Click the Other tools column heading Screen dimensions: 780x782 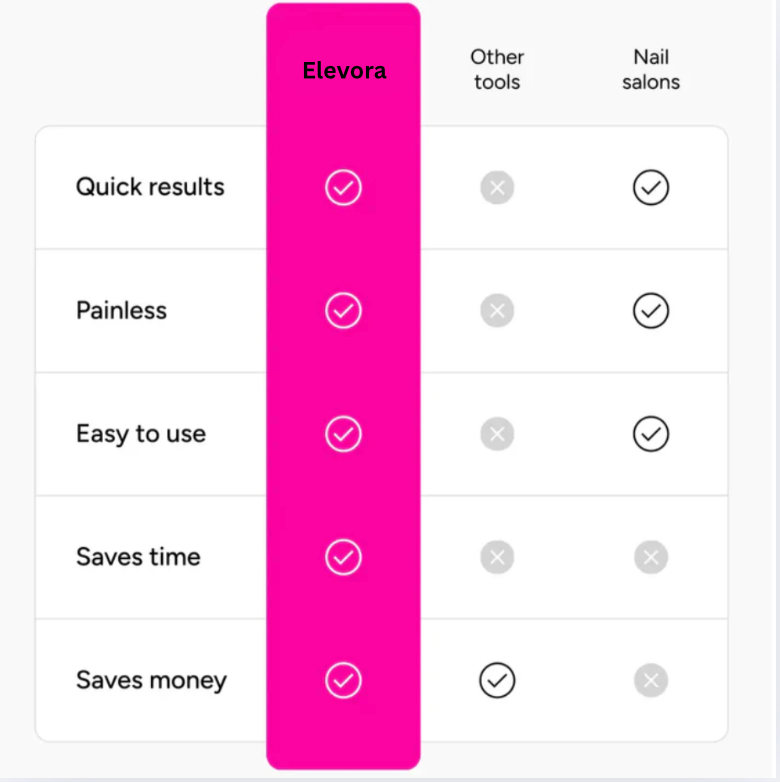pyautogui.click(x=497, y=69)
